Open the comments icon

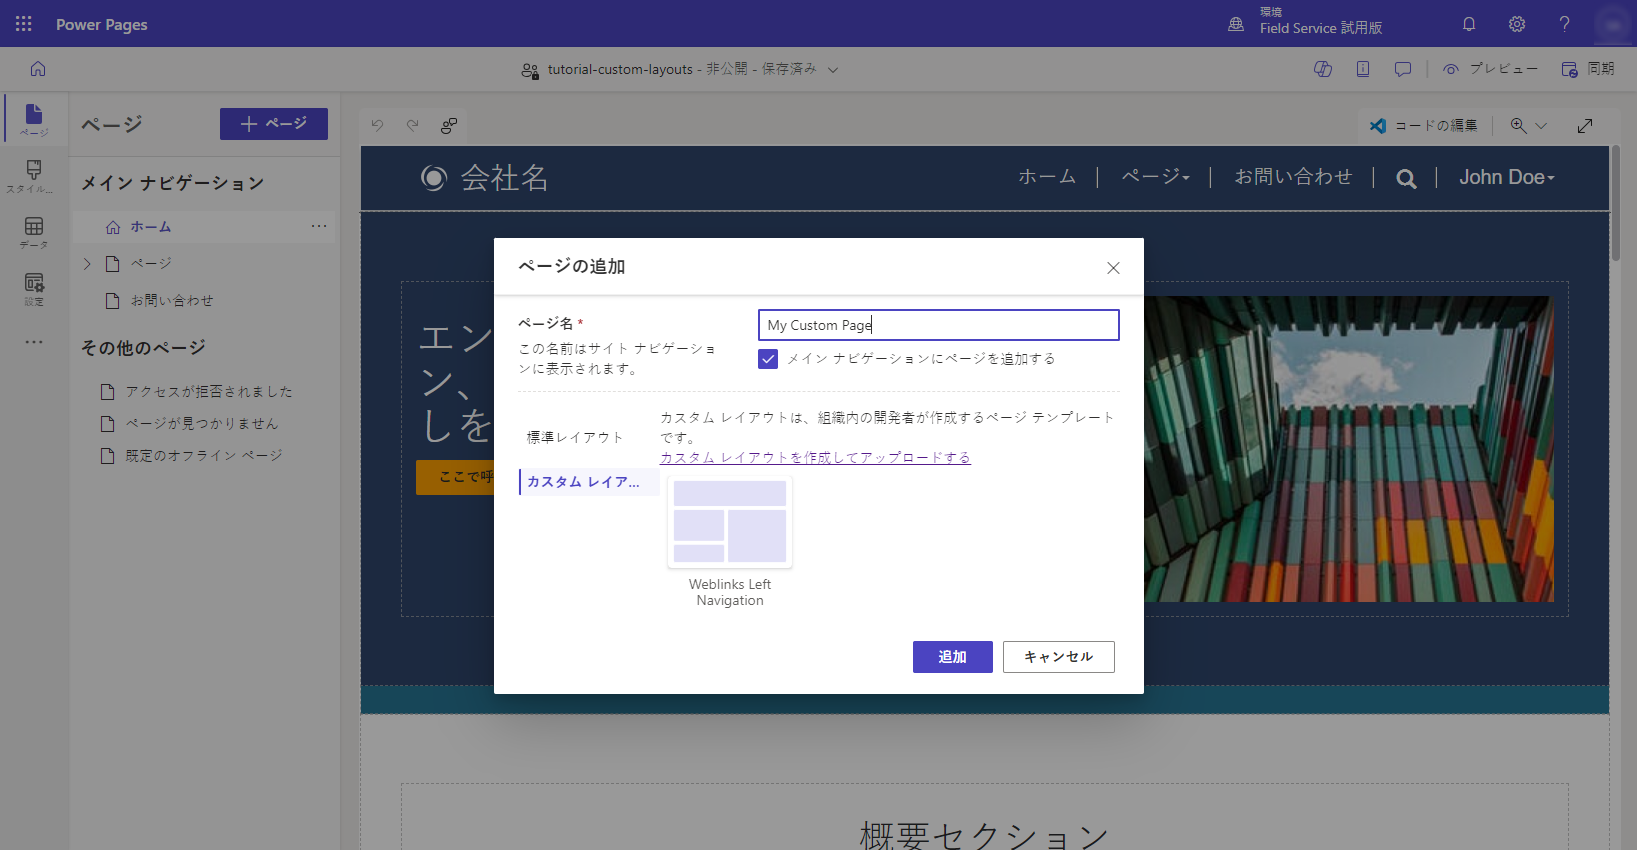tap(1403, 69)
